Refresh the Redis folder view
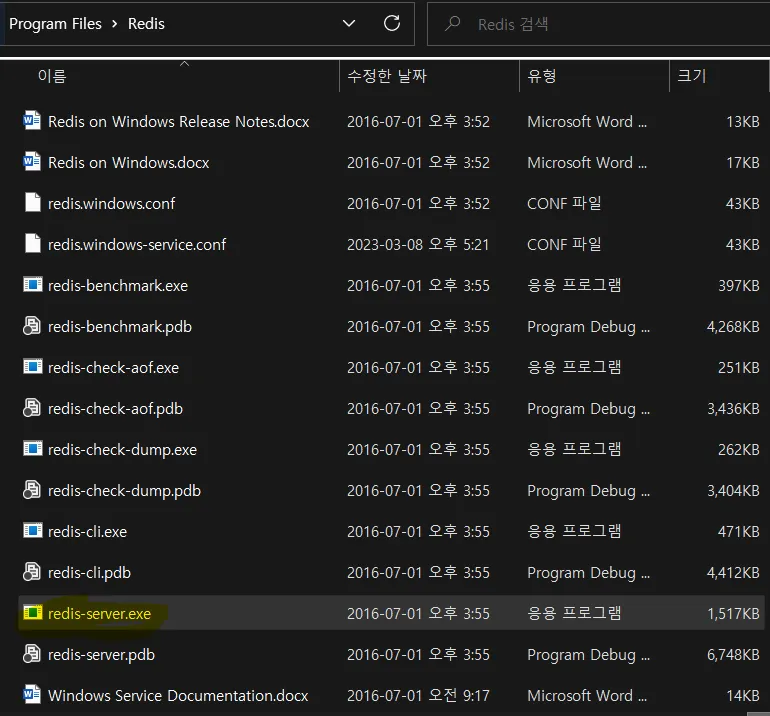Screen dimensions: 770x716 391,23
